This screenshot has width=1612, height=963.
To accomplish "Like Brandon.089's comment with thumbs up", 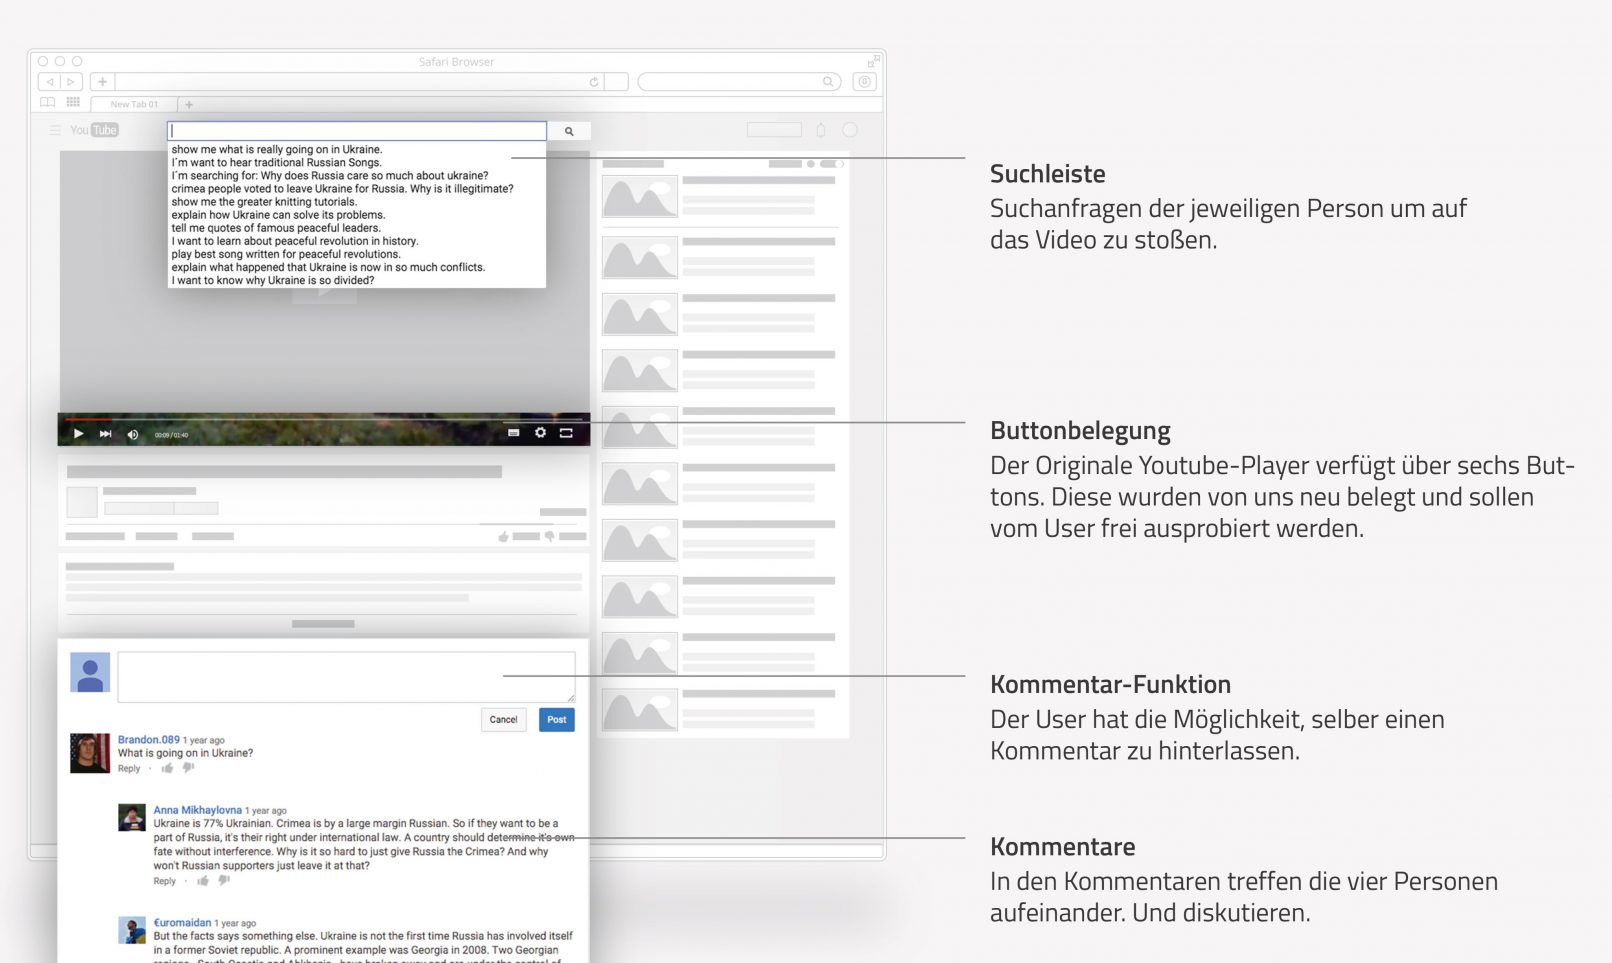I will click(167, 769).
